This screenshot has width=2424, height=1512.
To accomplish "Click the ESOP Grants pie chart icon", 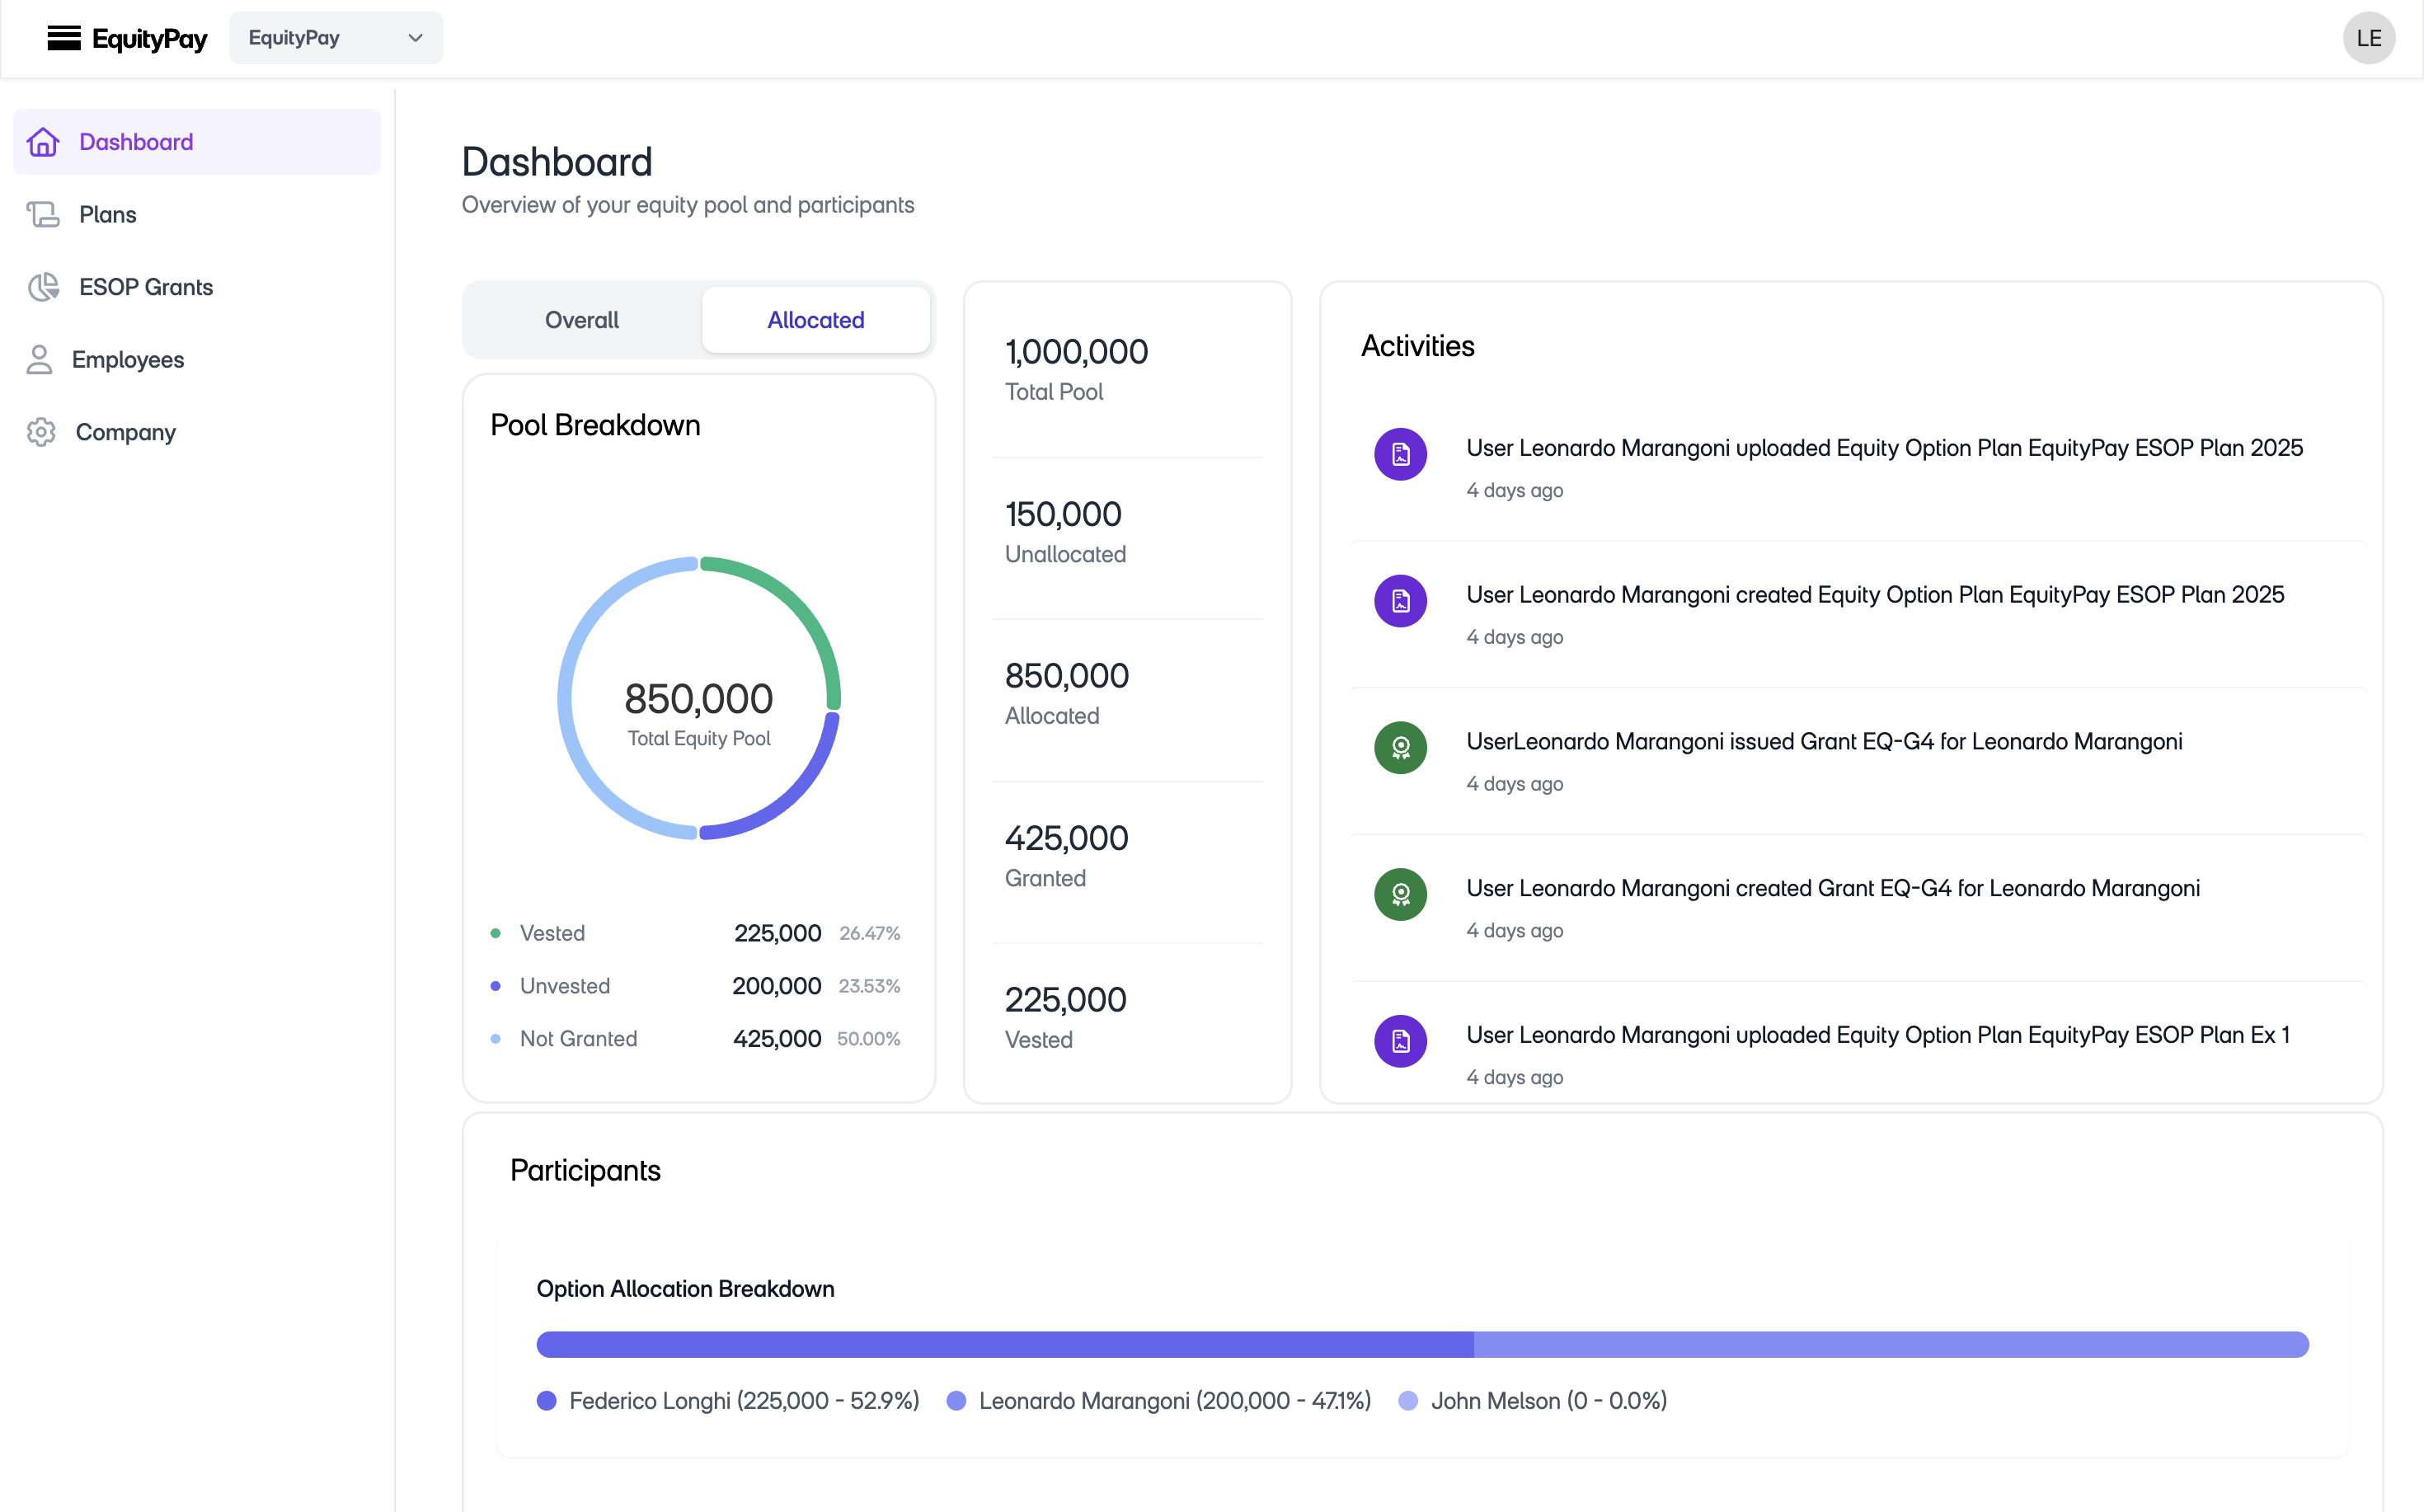I will pyautogui.click(x=43, y=287).
